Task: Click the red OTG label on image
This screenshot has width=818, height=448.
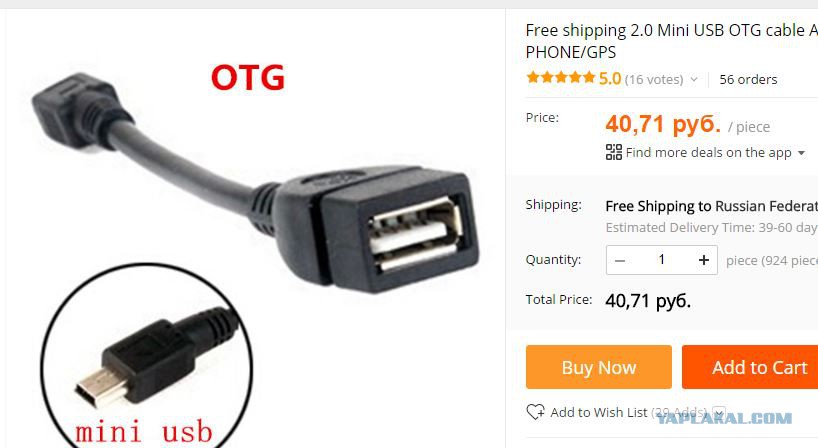Action: (x=248, y=78)
